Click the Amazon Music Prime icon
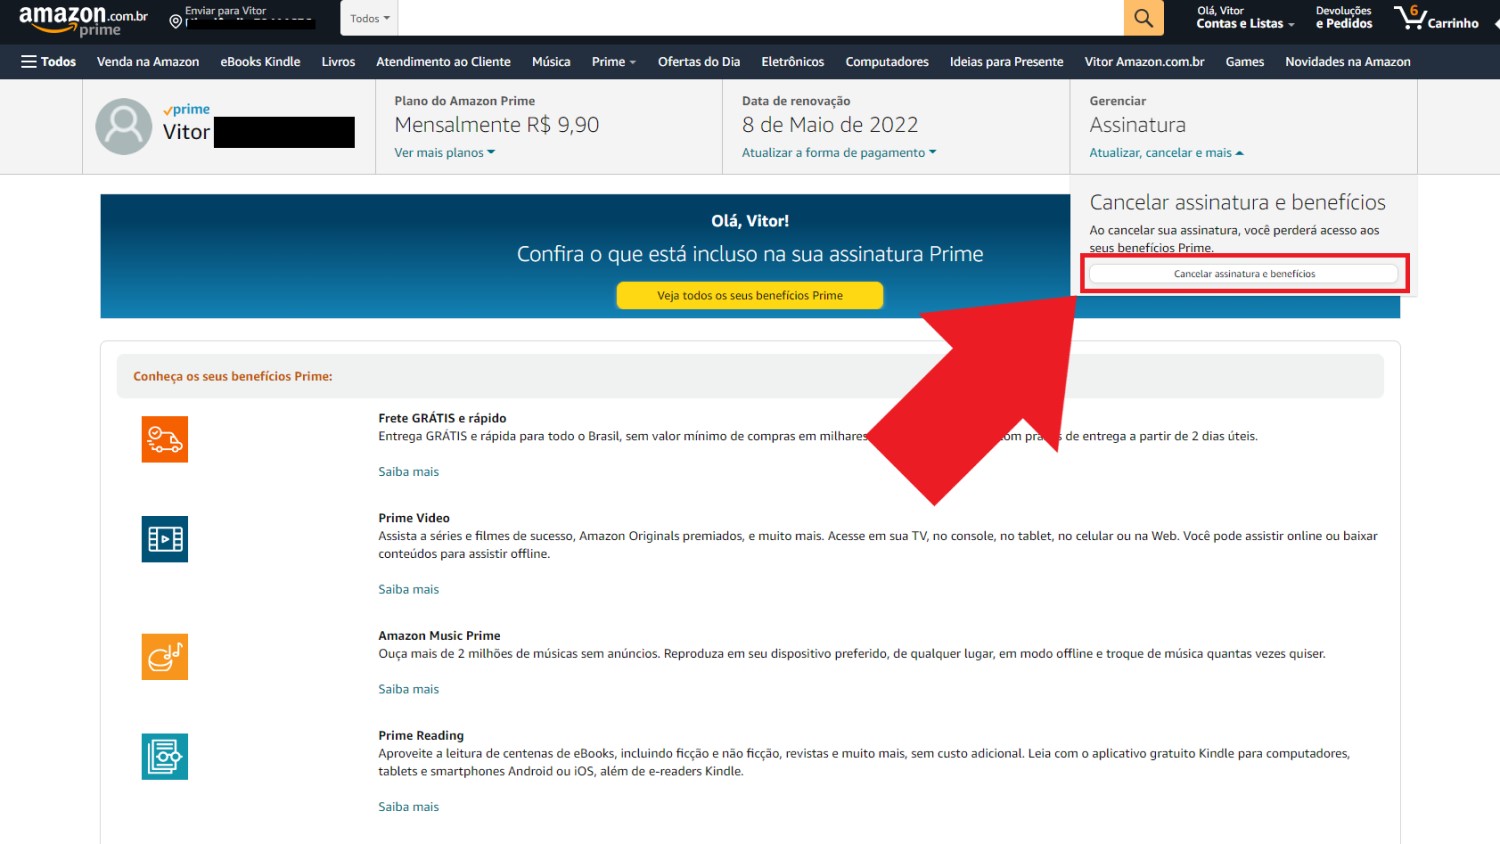This screenshot has width=1500, height=844. tap(165, 657)
